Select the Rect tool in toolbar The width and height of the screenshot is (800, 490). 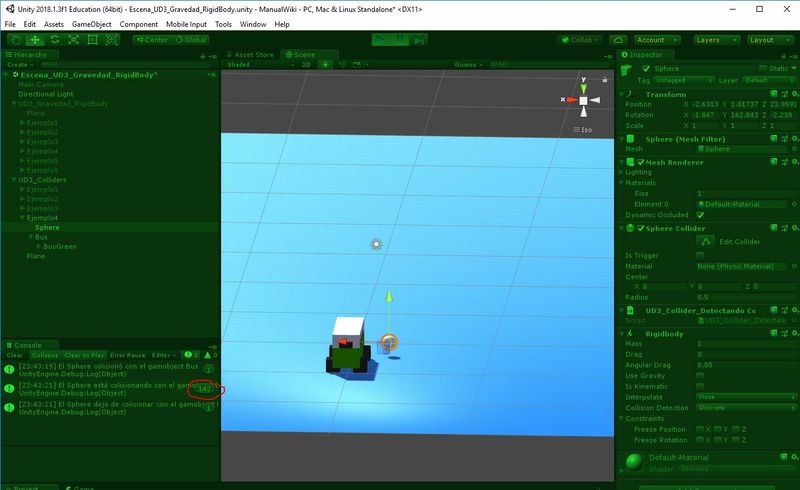(92, 40)
